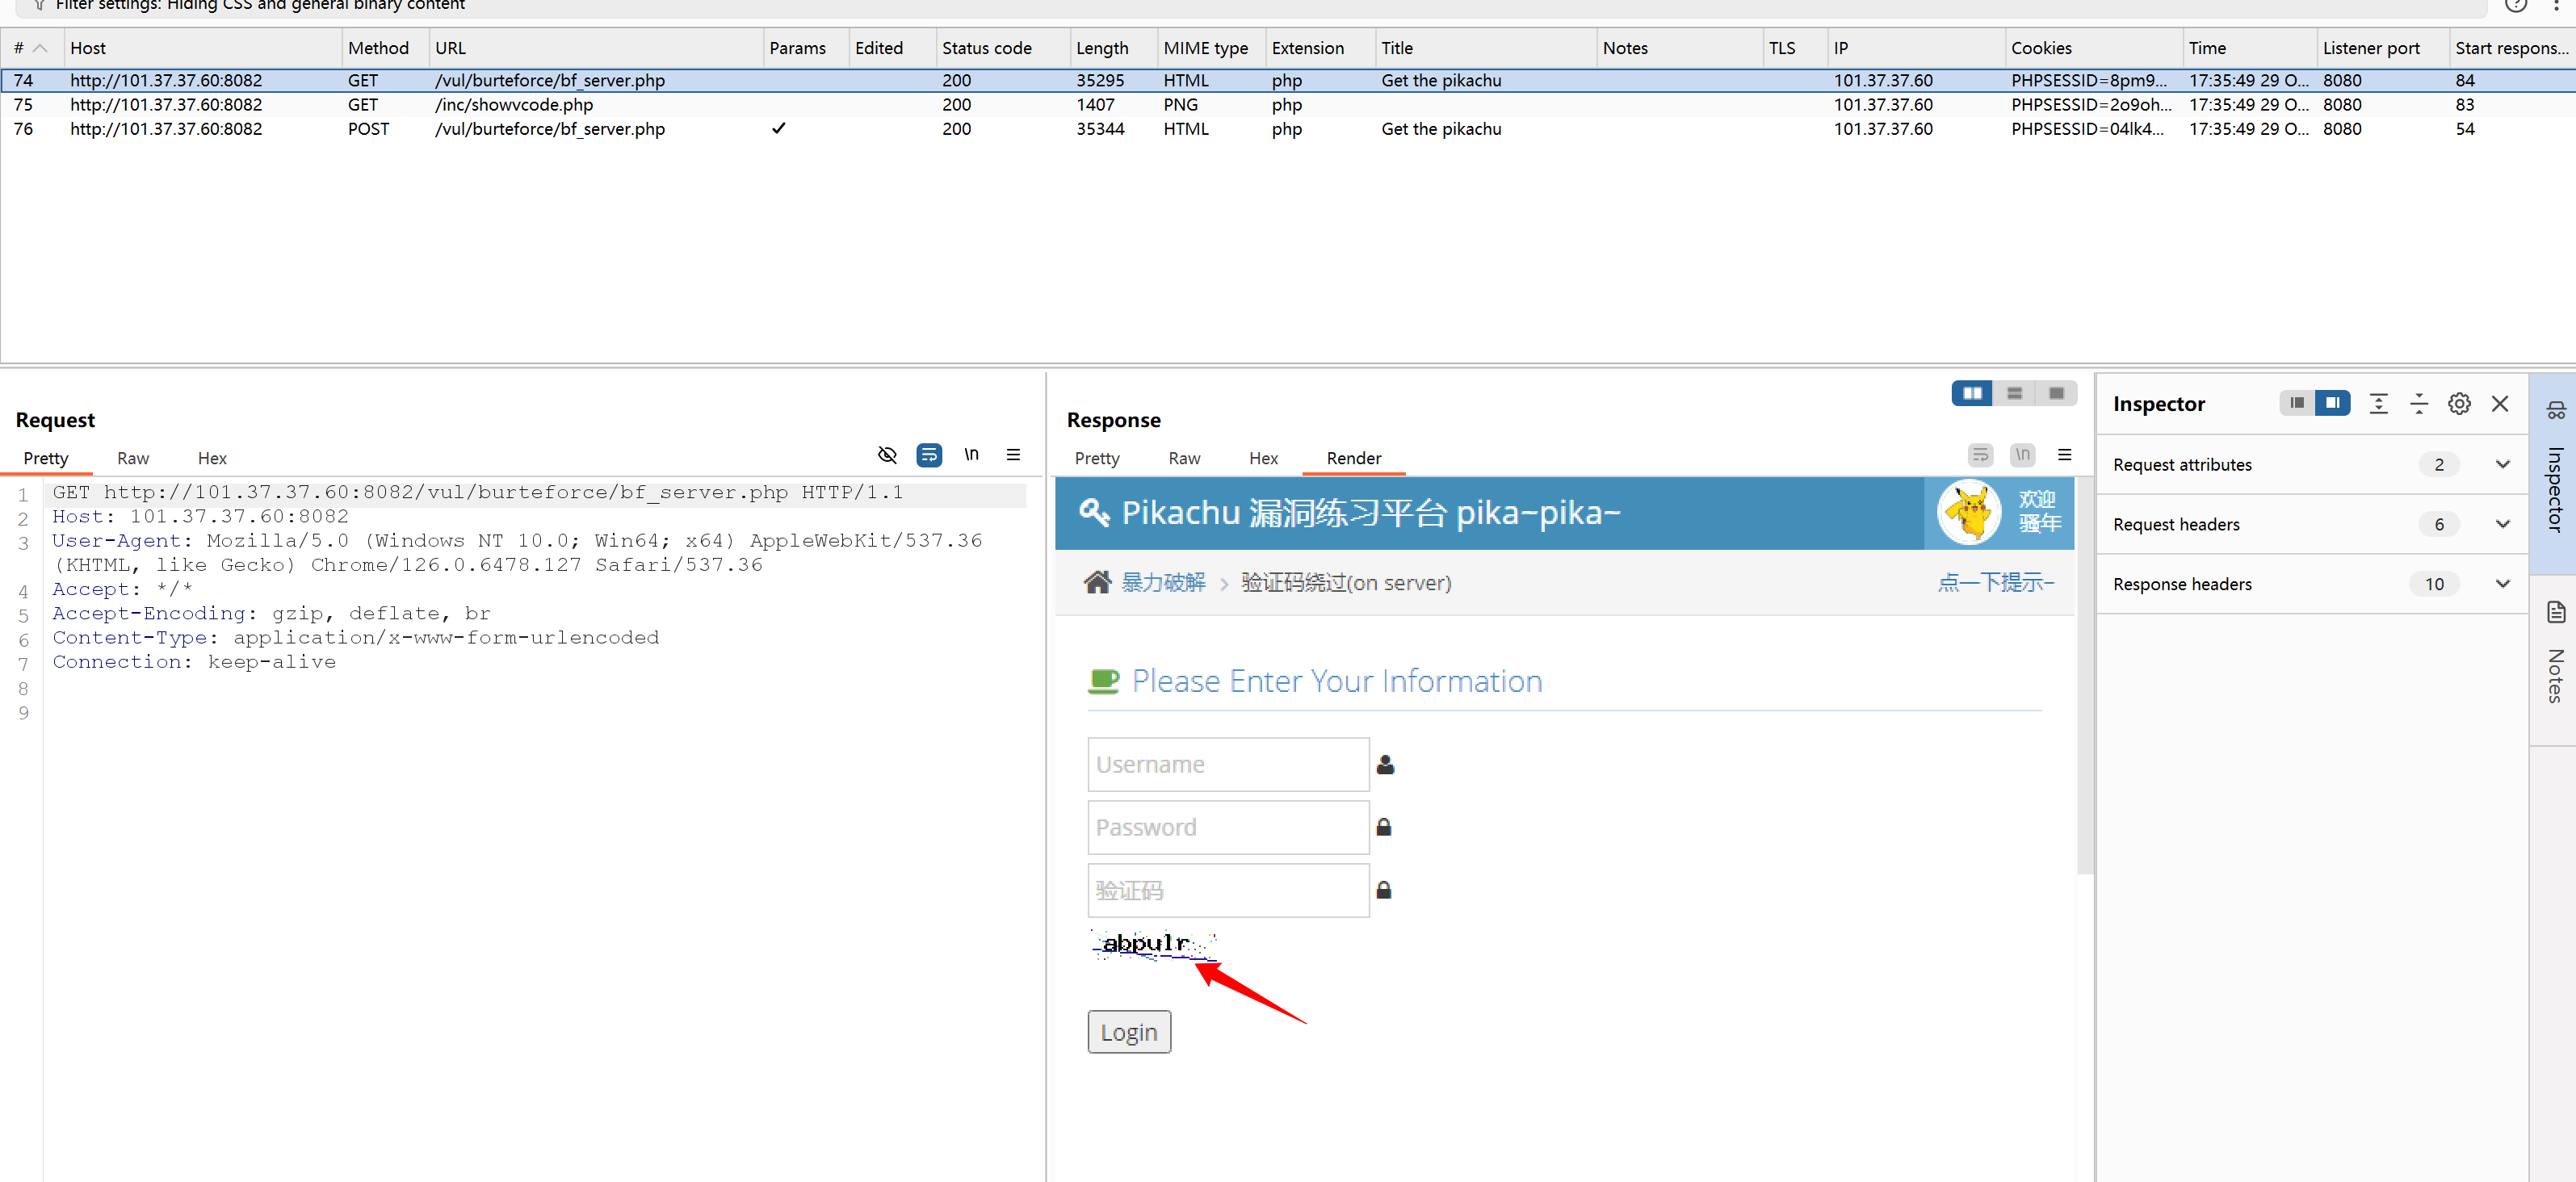Click the 点一下提示 hint link
The width and height of the screenshot is (2576, 1182).
pyautogui.click(x=1995, y=582)
